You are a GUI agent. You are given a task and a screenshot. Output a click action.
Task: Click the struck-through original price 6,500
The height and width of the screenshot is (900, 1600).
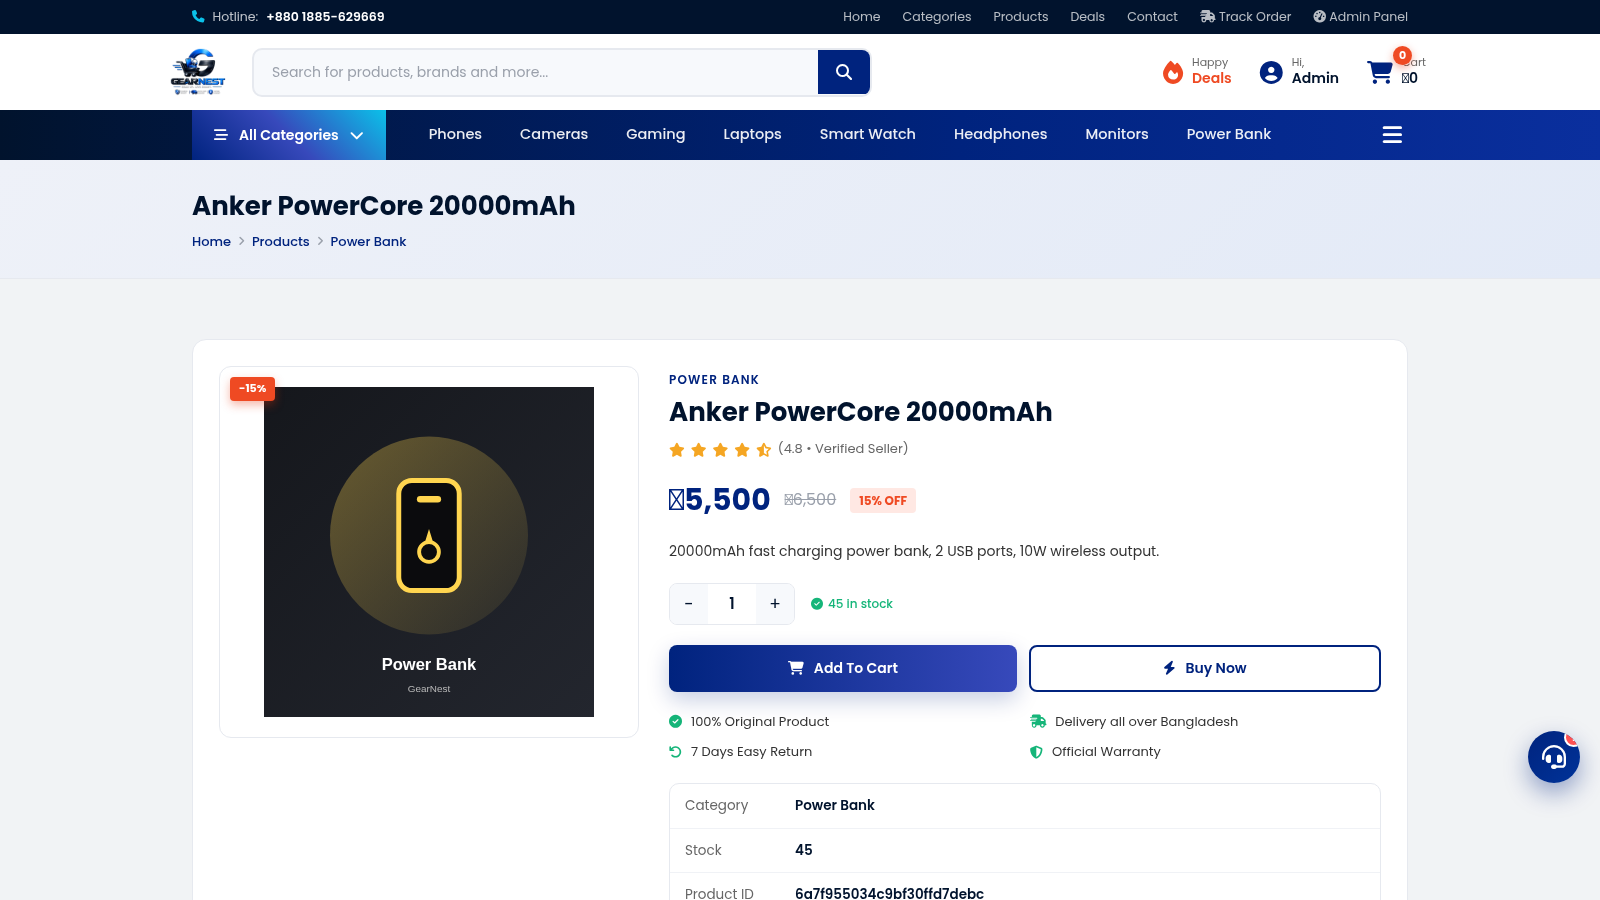[x=810, y=500]
